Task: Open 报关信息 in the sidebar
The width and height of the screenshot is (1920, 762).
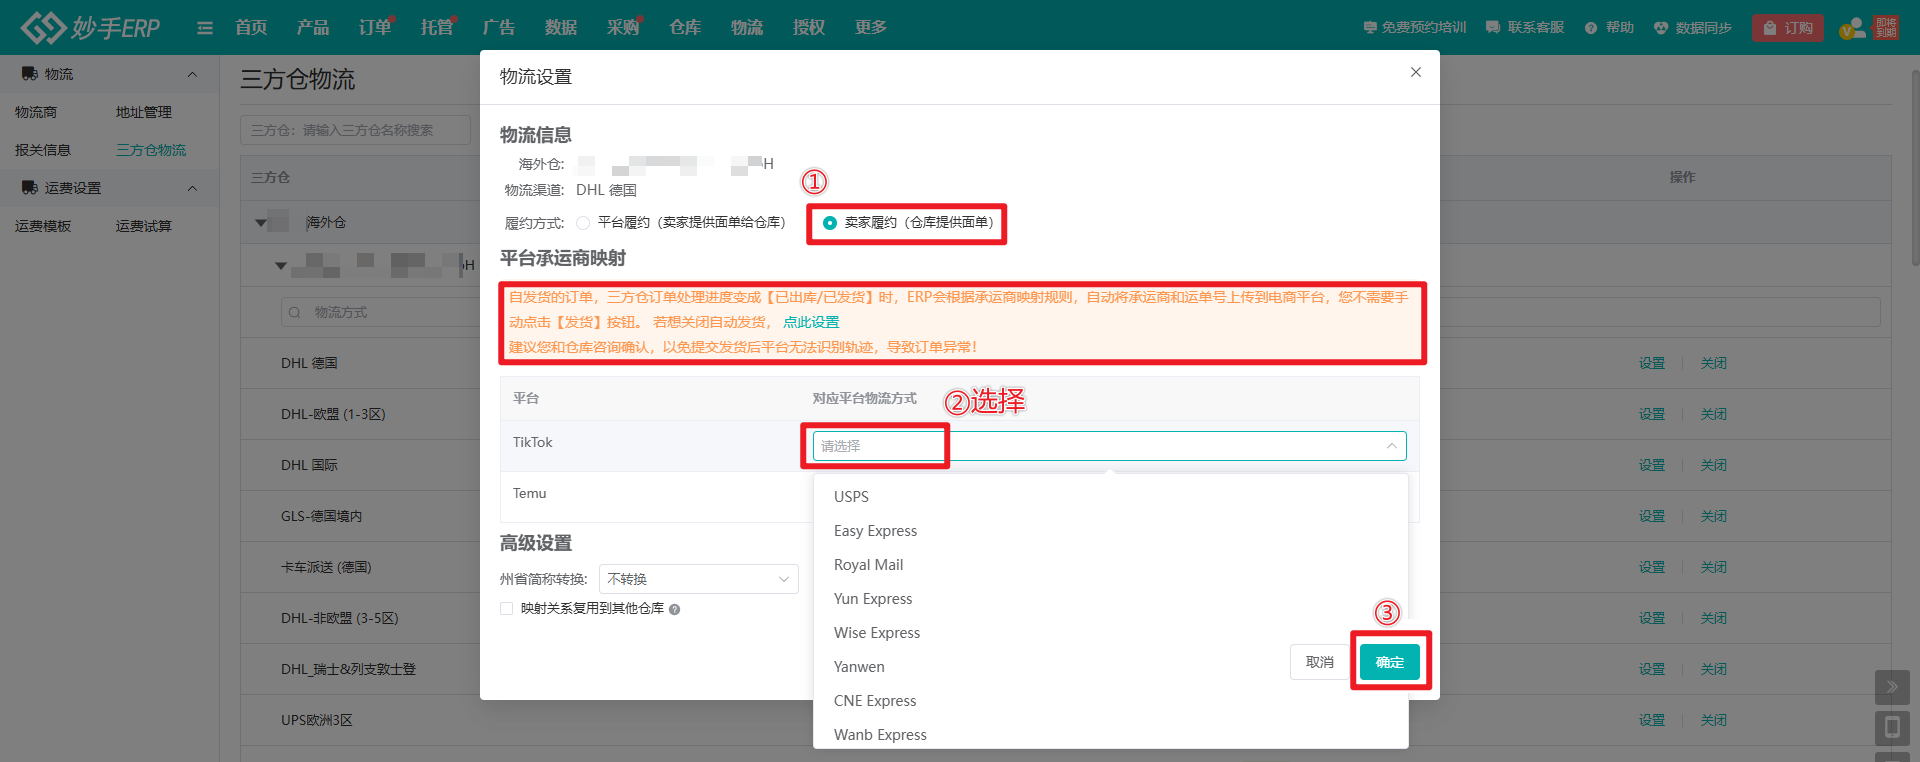Action: point(43,150)
